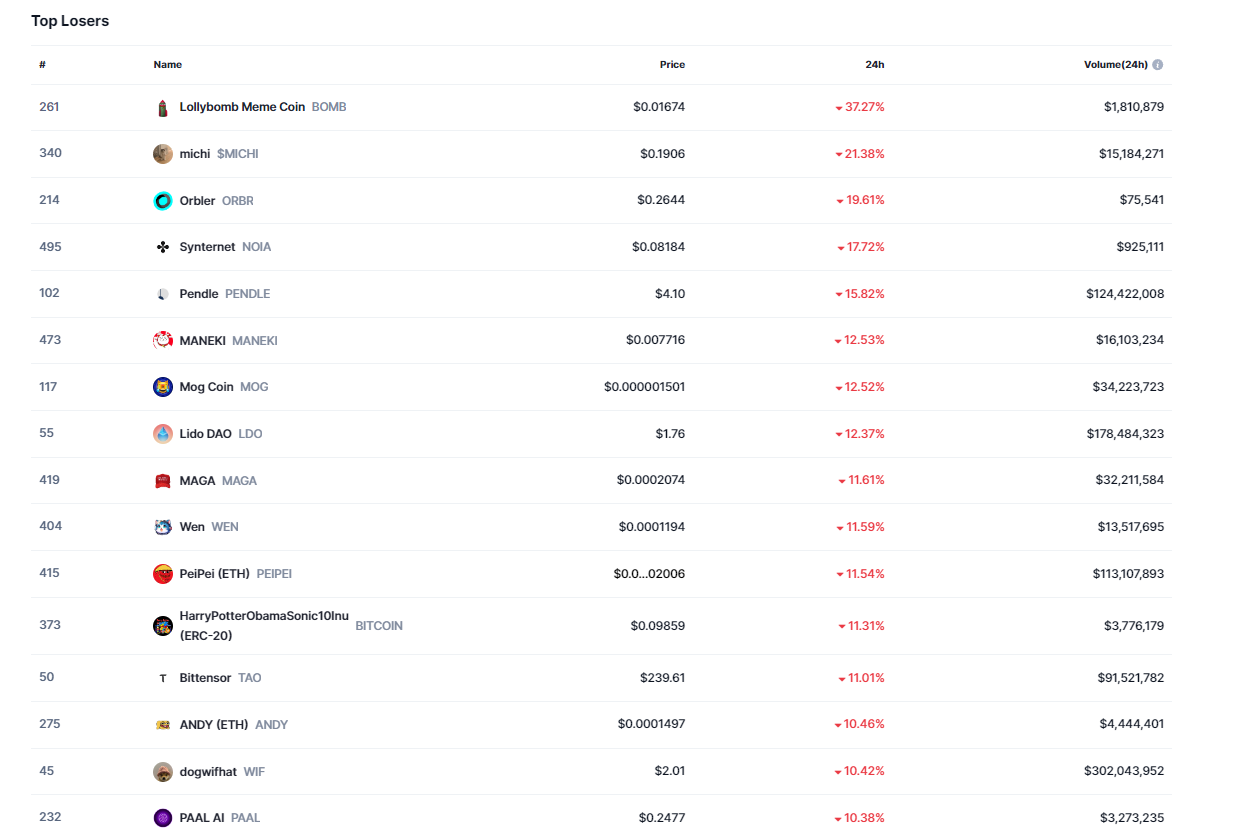Sort table by 24h change header
The image size is (1251, 836).
pos(874,65)
